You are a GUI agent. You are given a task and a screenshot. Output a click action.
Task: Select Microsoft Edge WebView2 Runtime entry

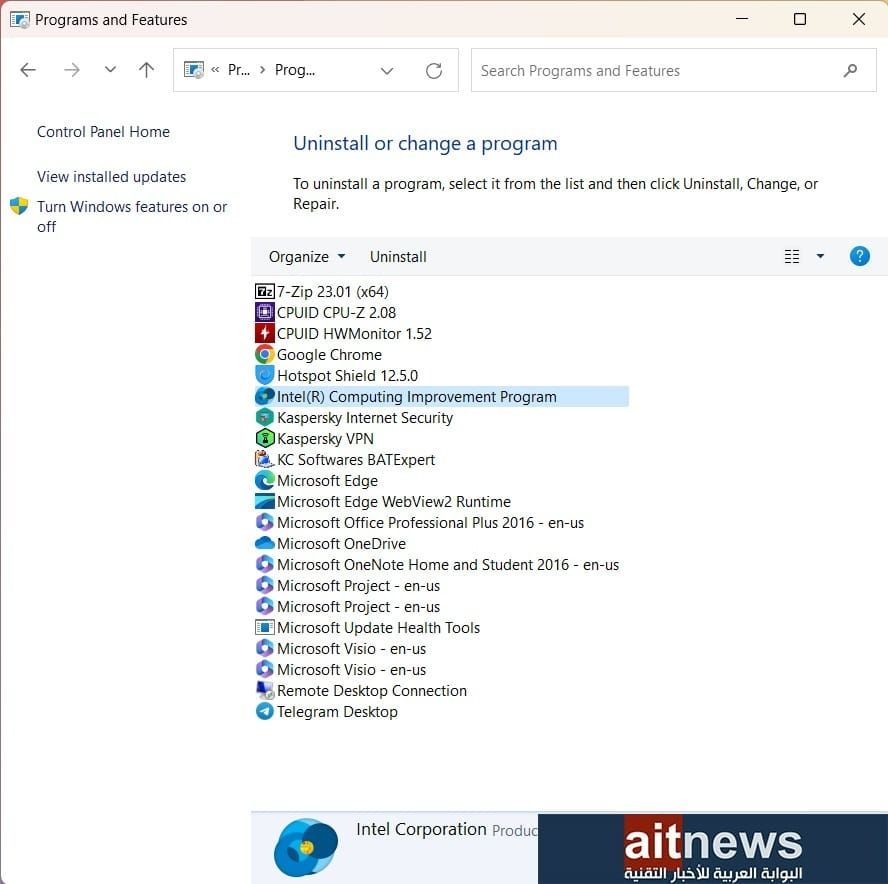click(x=393, y=502)
